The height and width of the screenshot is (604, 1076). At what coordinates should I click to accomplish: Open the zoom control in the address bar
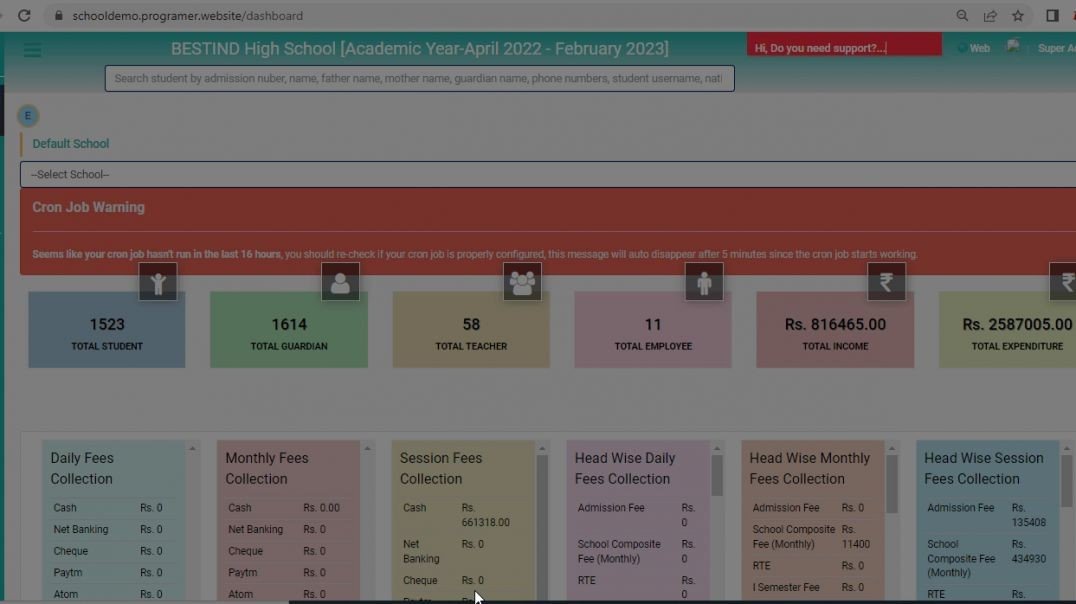click(x=961, y=15)
